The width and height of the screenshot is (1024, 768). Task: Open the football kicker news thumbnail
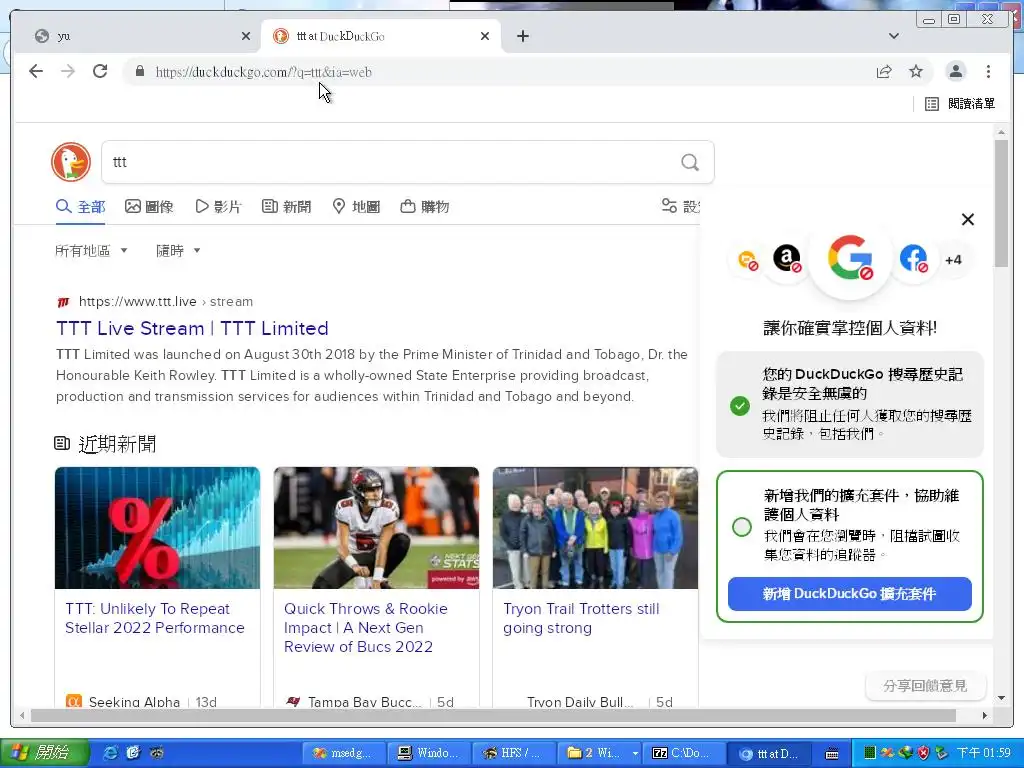click(376, 528)
